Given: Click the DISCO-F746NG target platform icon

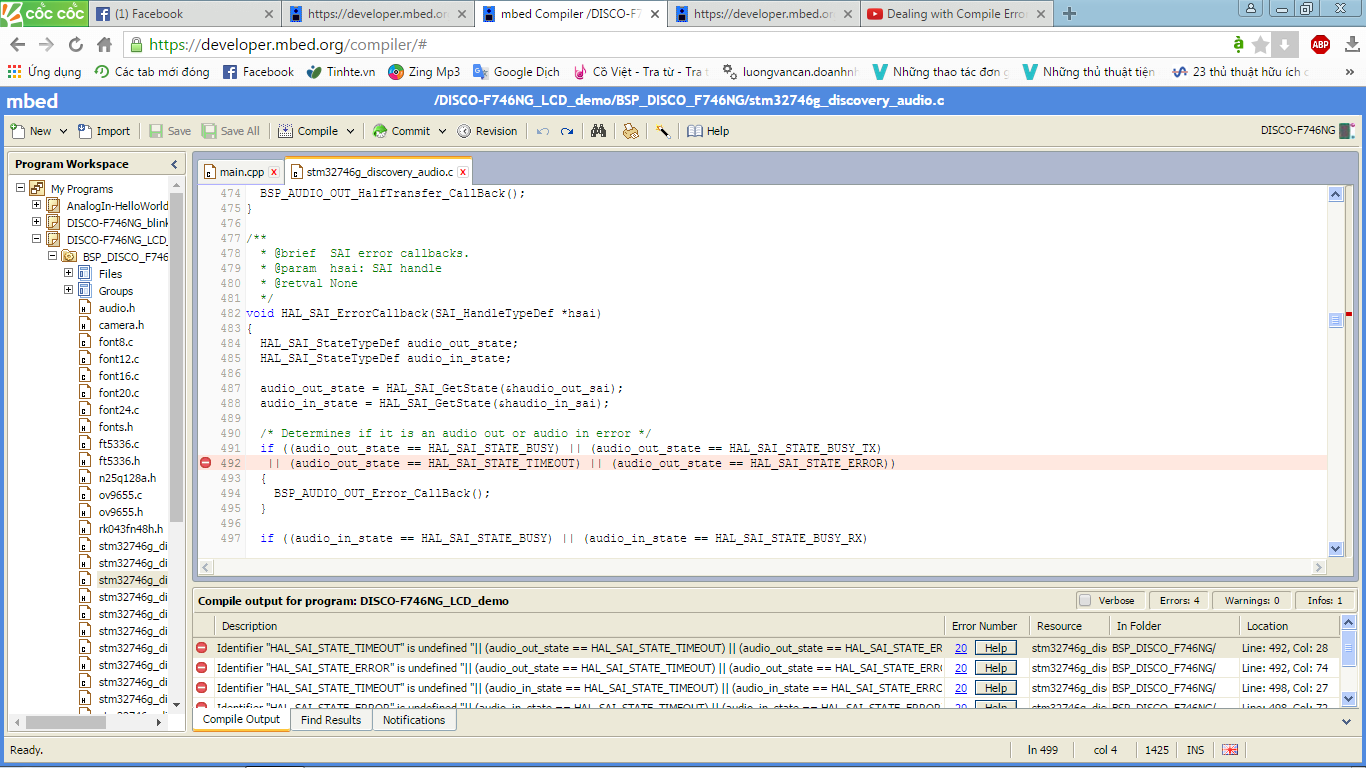Looking at the screenshot, I should (x=1346, y=131).
